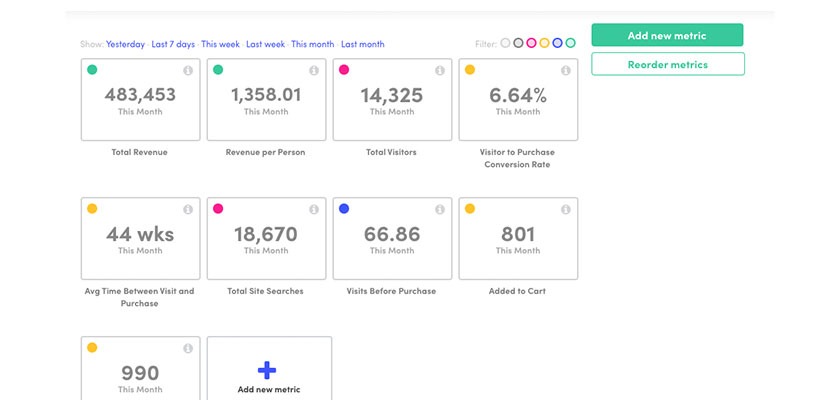
Task: Show This week data
Action: 219,45
